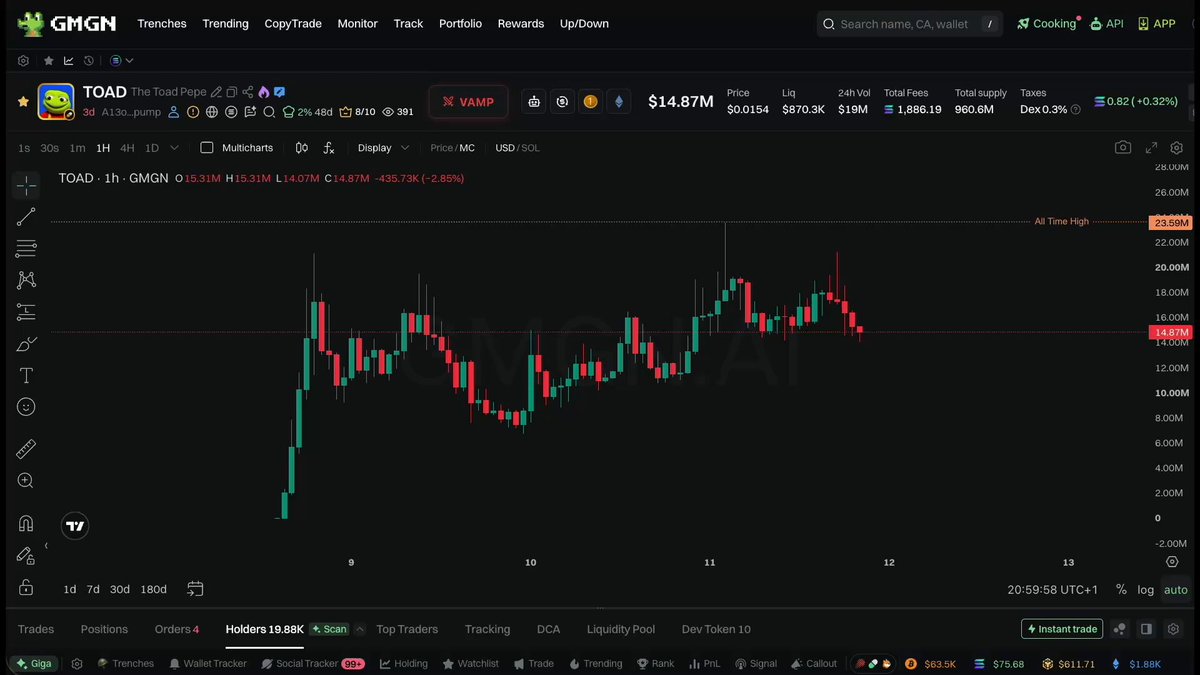Copy the TOAD token name
Screen dimensions: 1200x675
[x=232, y=92]
